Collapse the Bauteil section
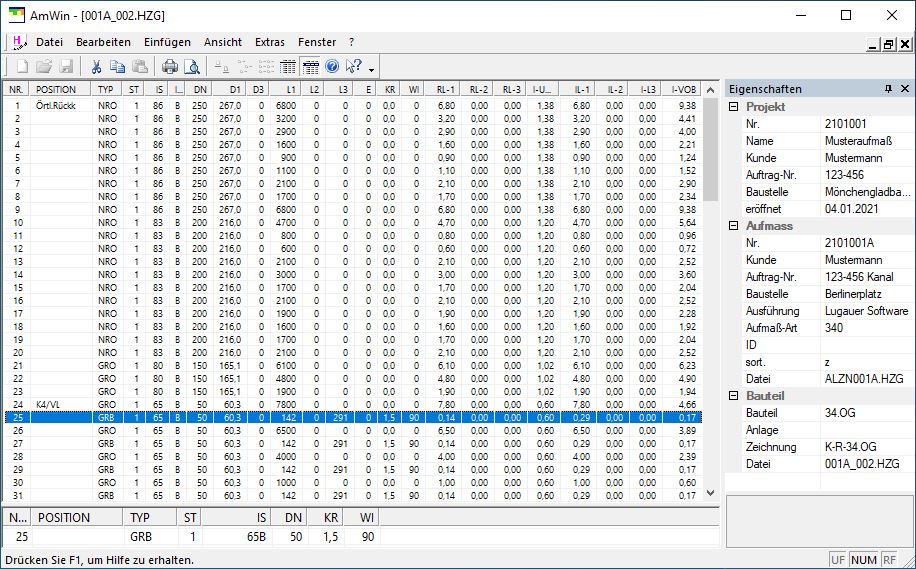Screen dimensions: 916x569 pos(734,396)
